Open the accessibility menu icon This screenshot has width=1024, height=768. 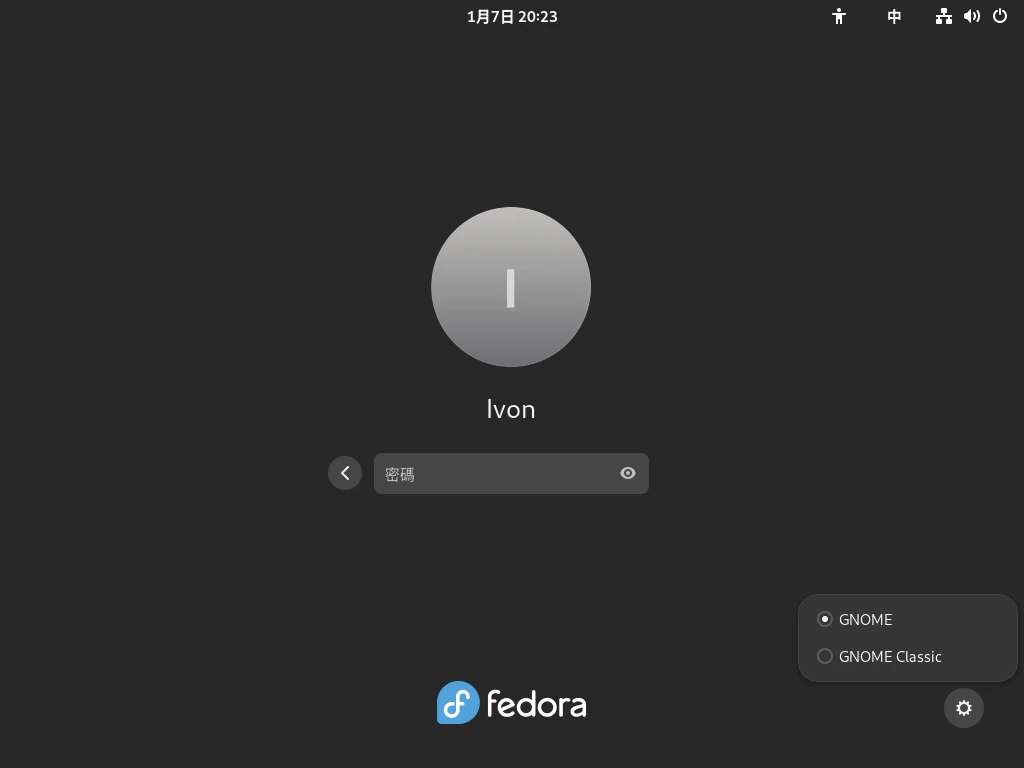tap(839, 16)
